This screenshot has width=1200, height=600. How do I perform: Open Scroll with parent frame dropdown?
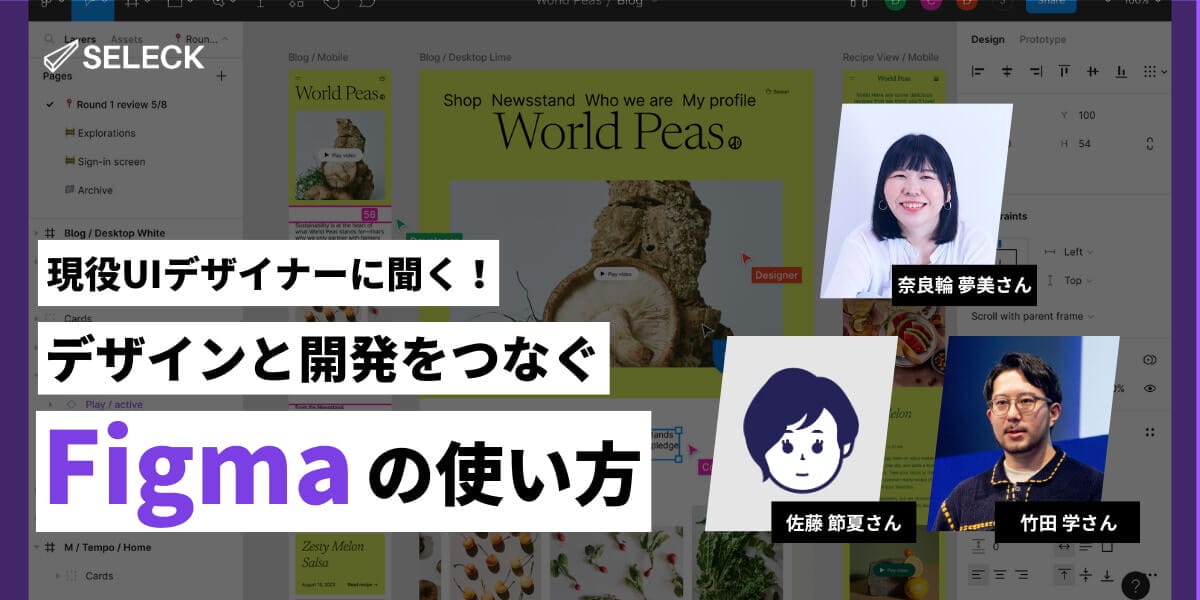tap(1032, 316)
